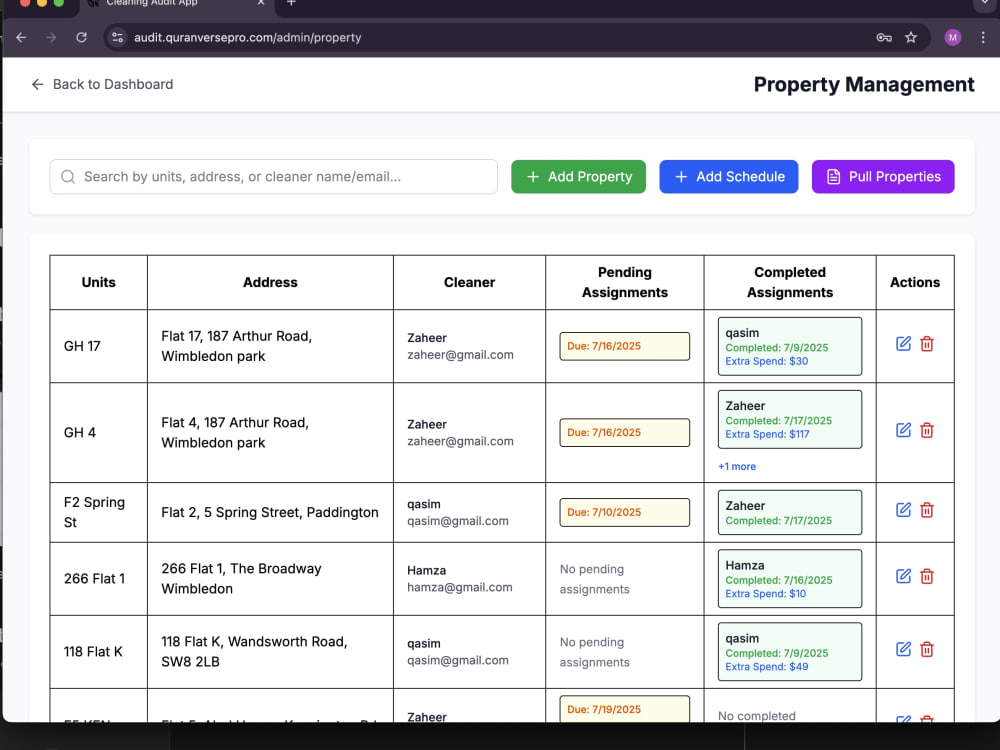Click No pending assignments in 266 Flat 1 row

[594, 579]
